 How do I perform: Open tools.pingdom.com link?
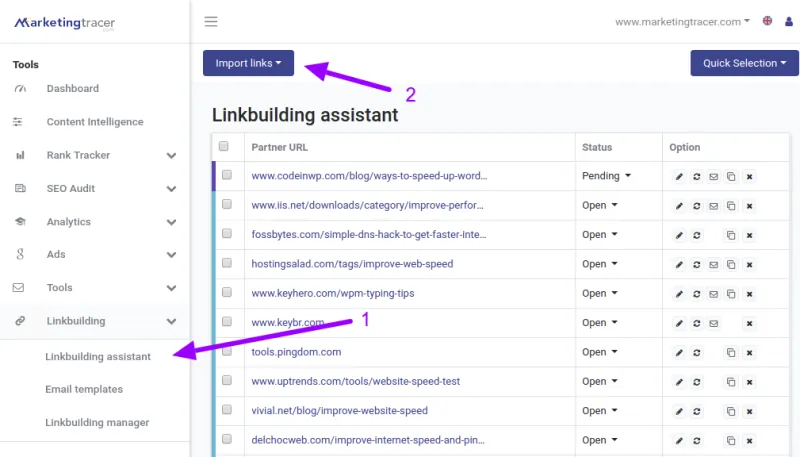coord(296,352)
